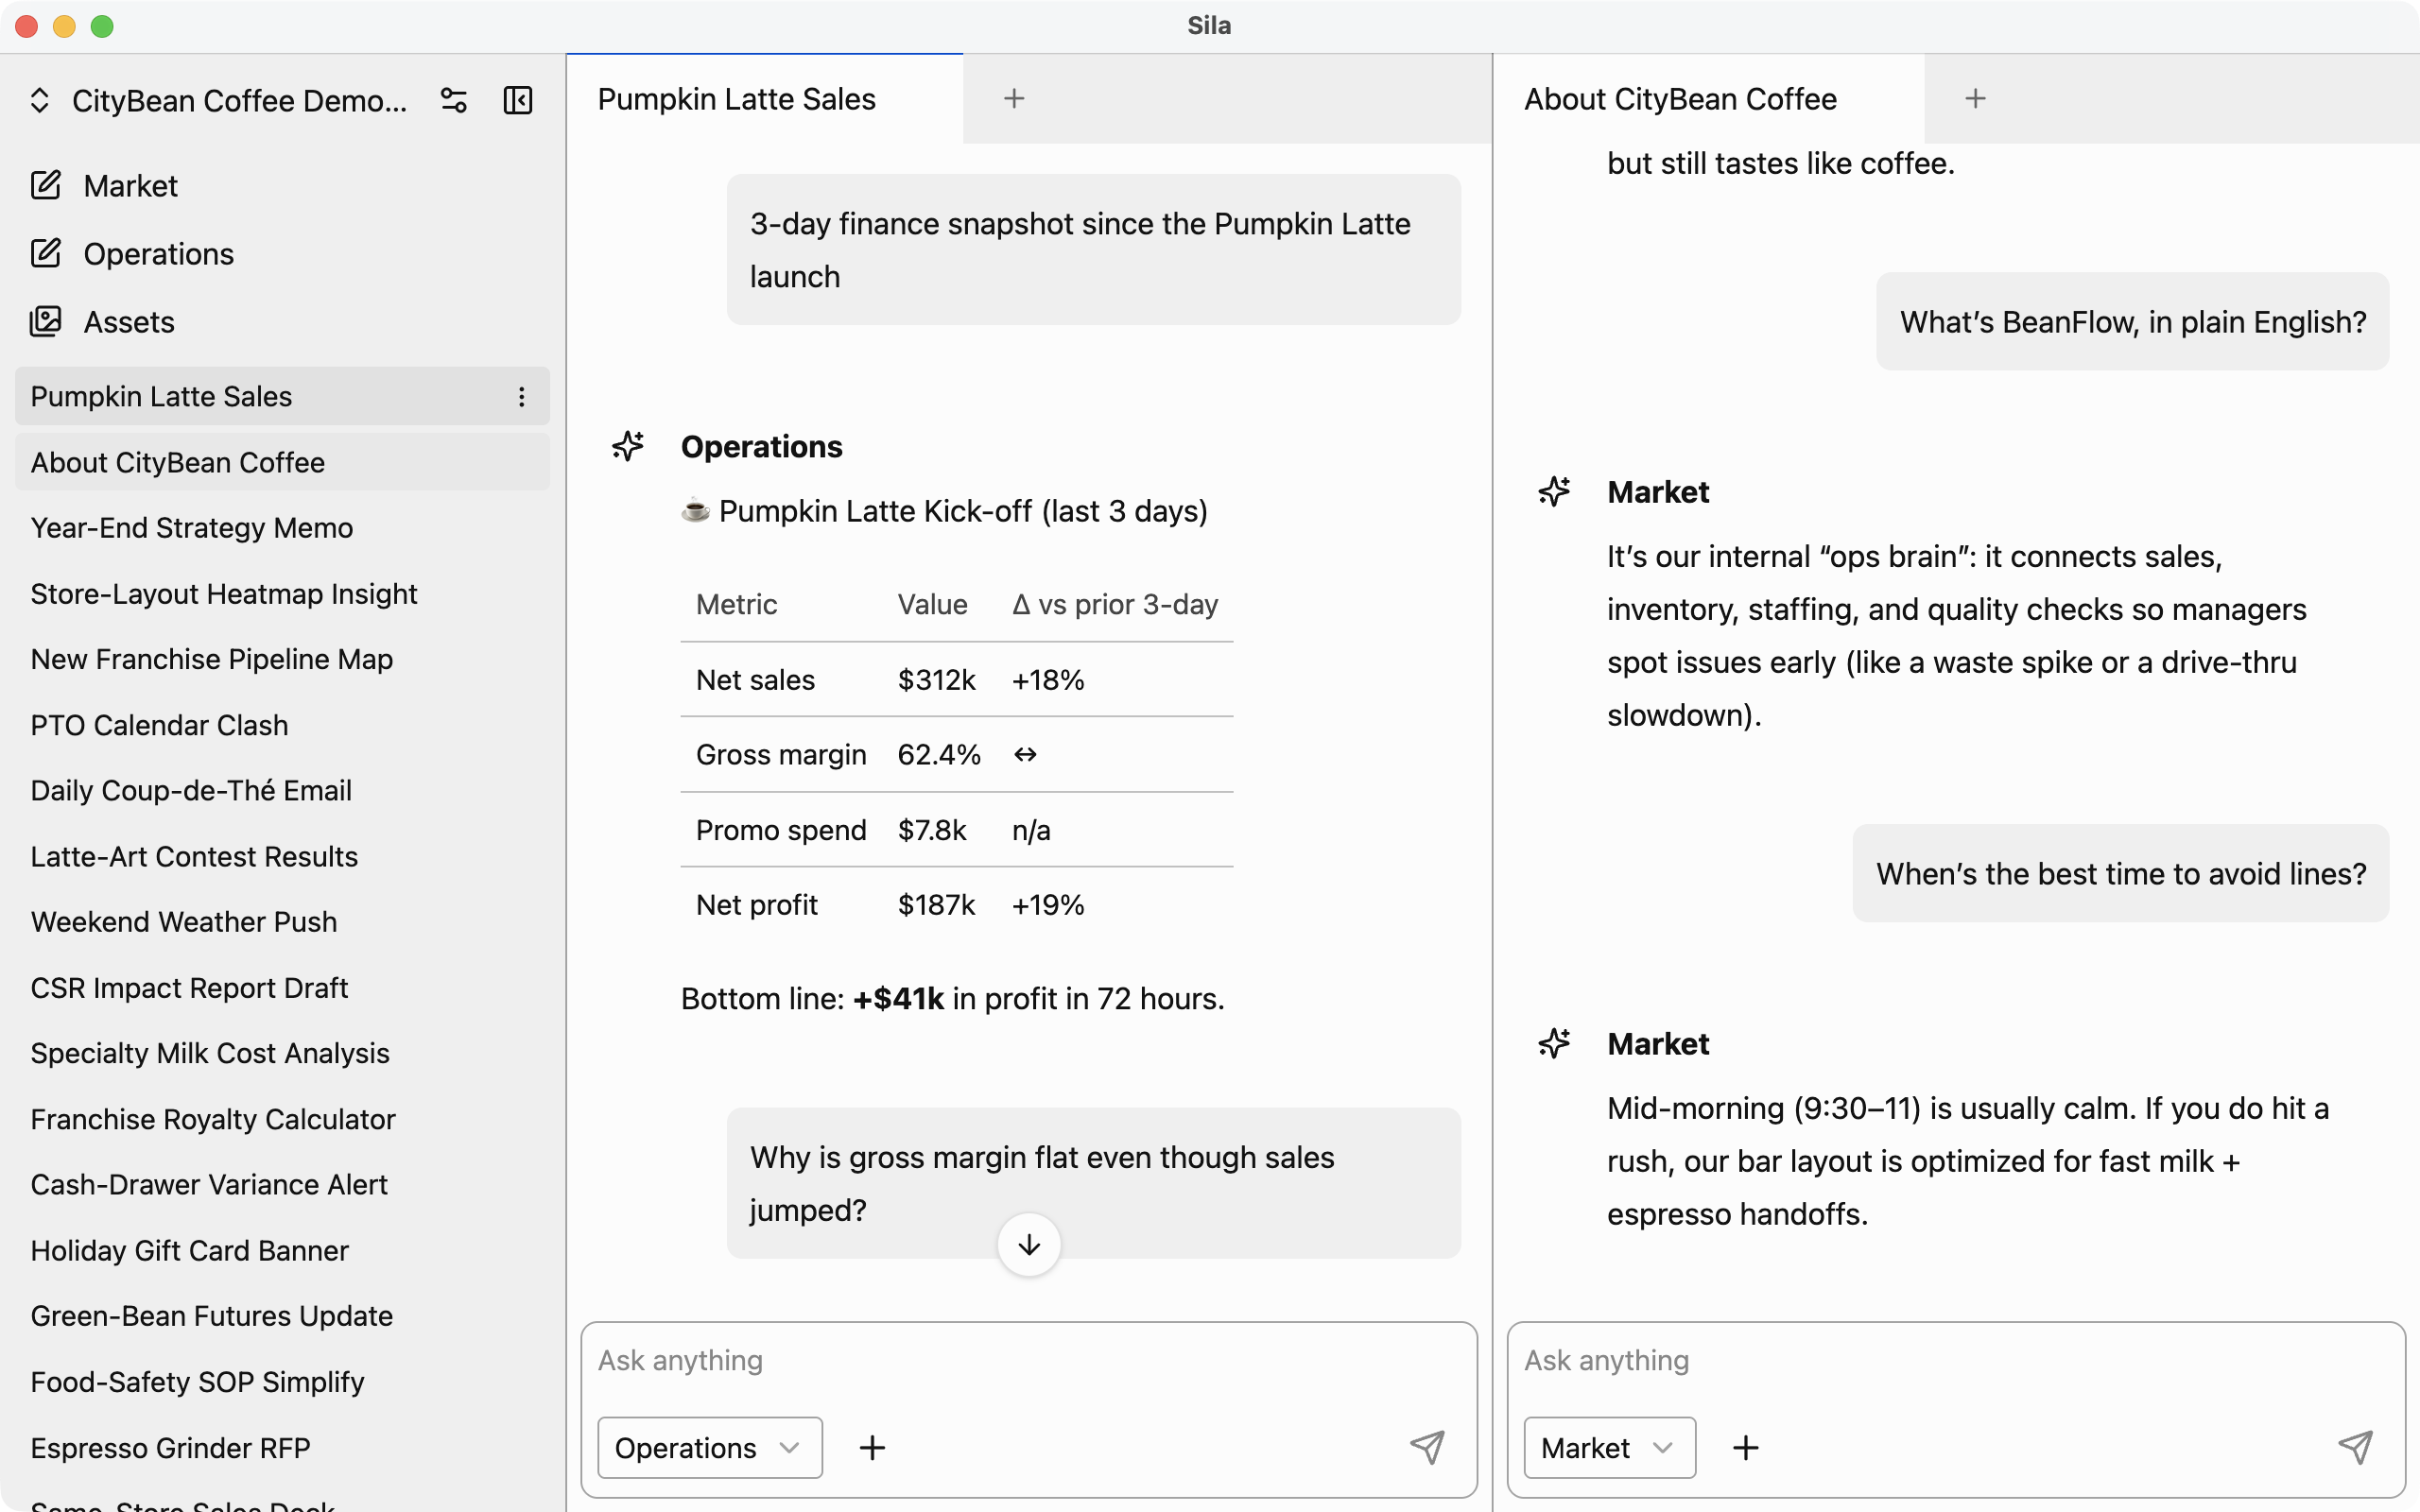Collapse the sidebar with the panel icon

[x=517, y=100]
